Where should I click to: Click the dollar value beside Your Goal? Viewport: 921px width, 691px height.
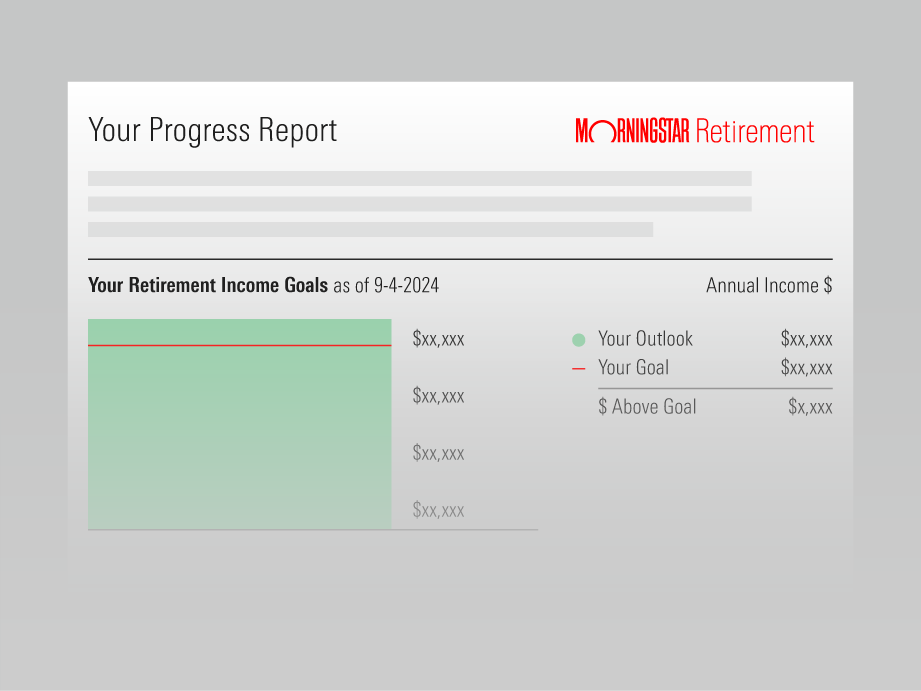pyautogui.click(x=806, y=367)
